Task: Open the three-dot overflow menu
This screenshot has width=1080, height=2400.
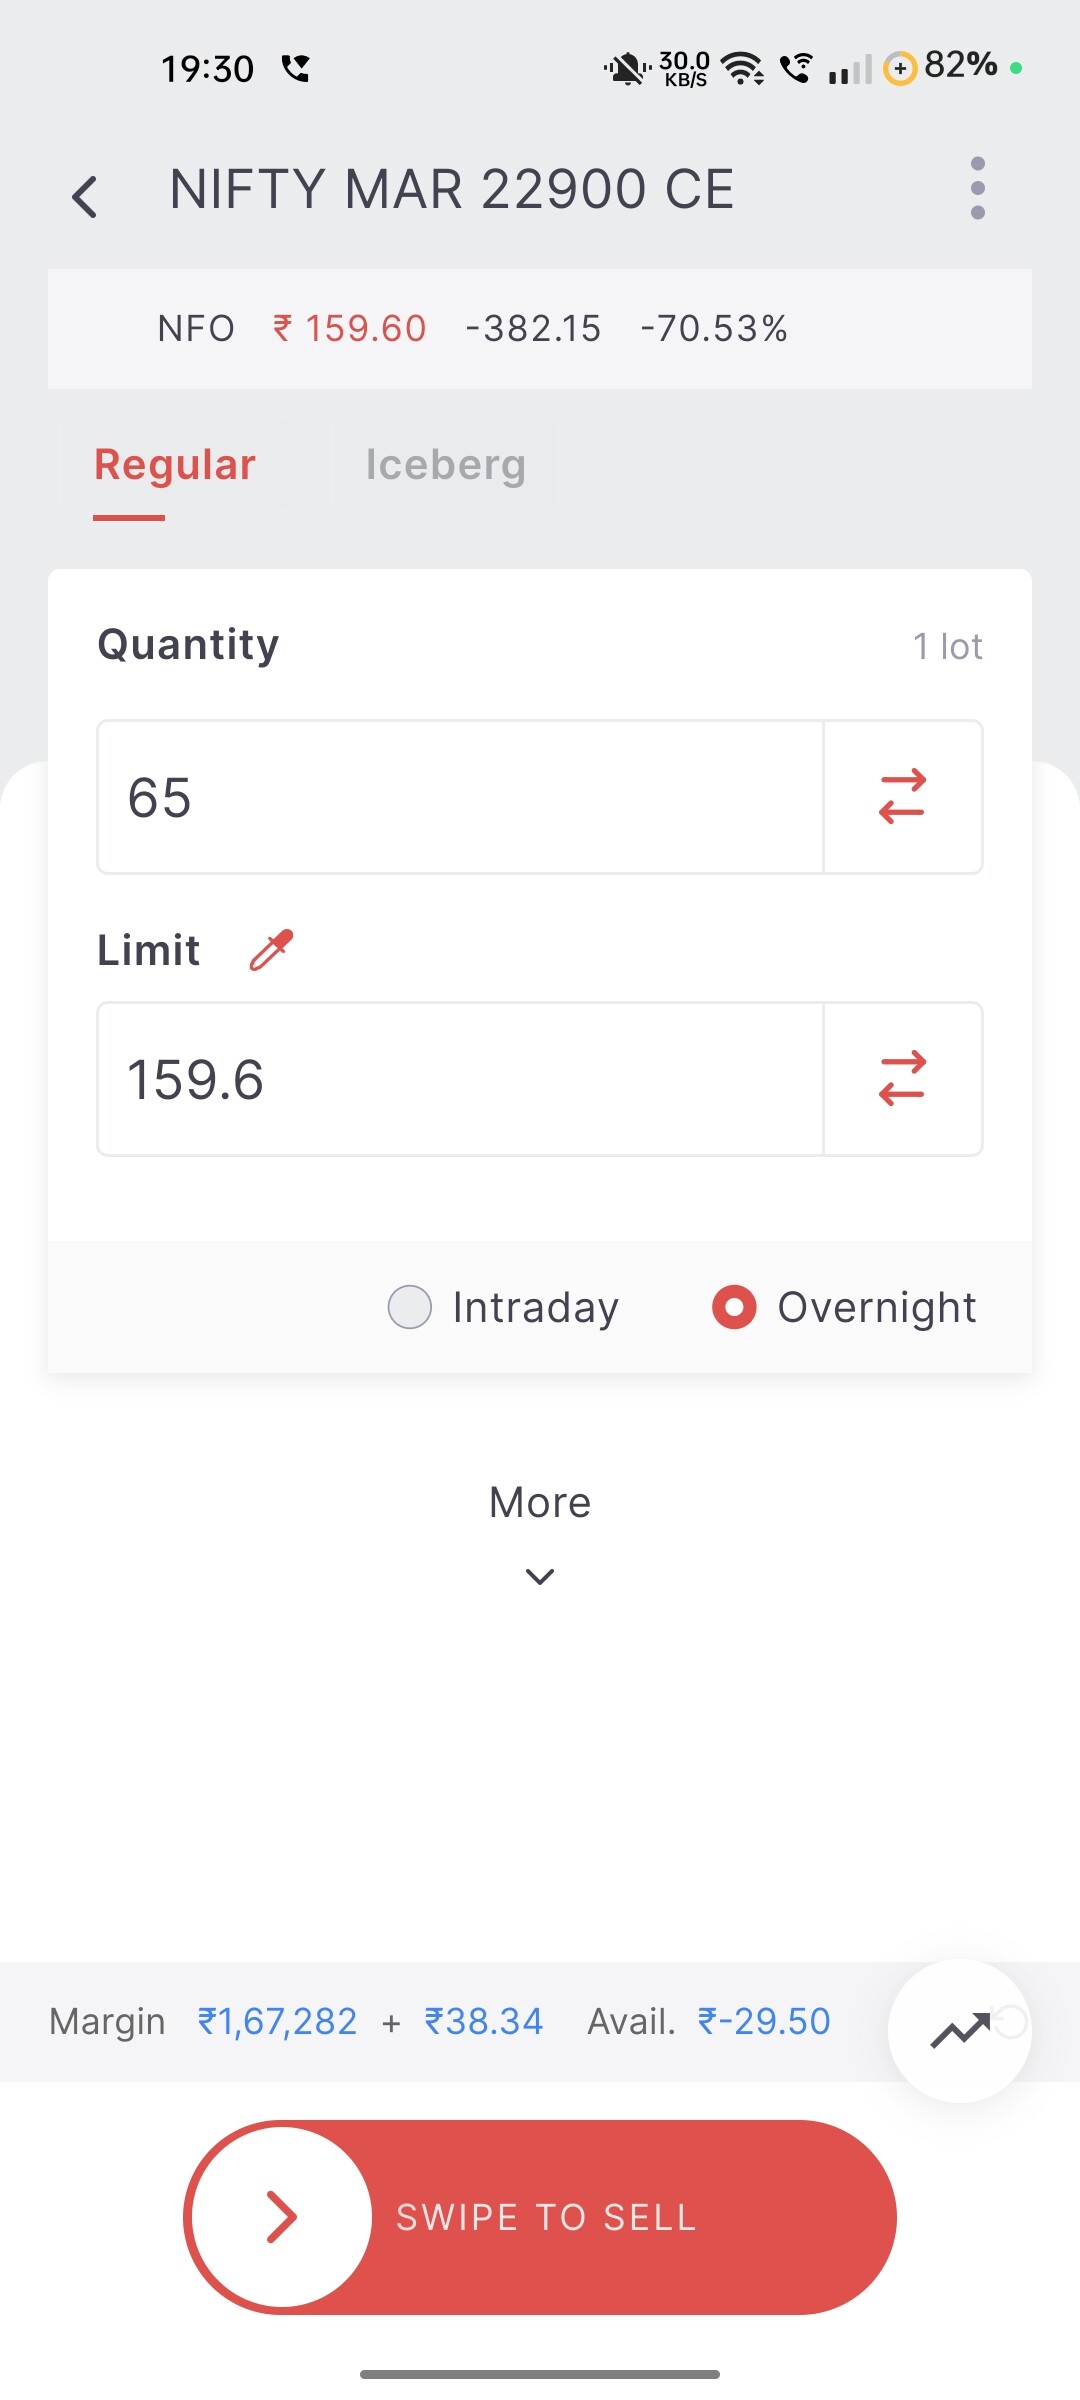Action: pos(977,188)
